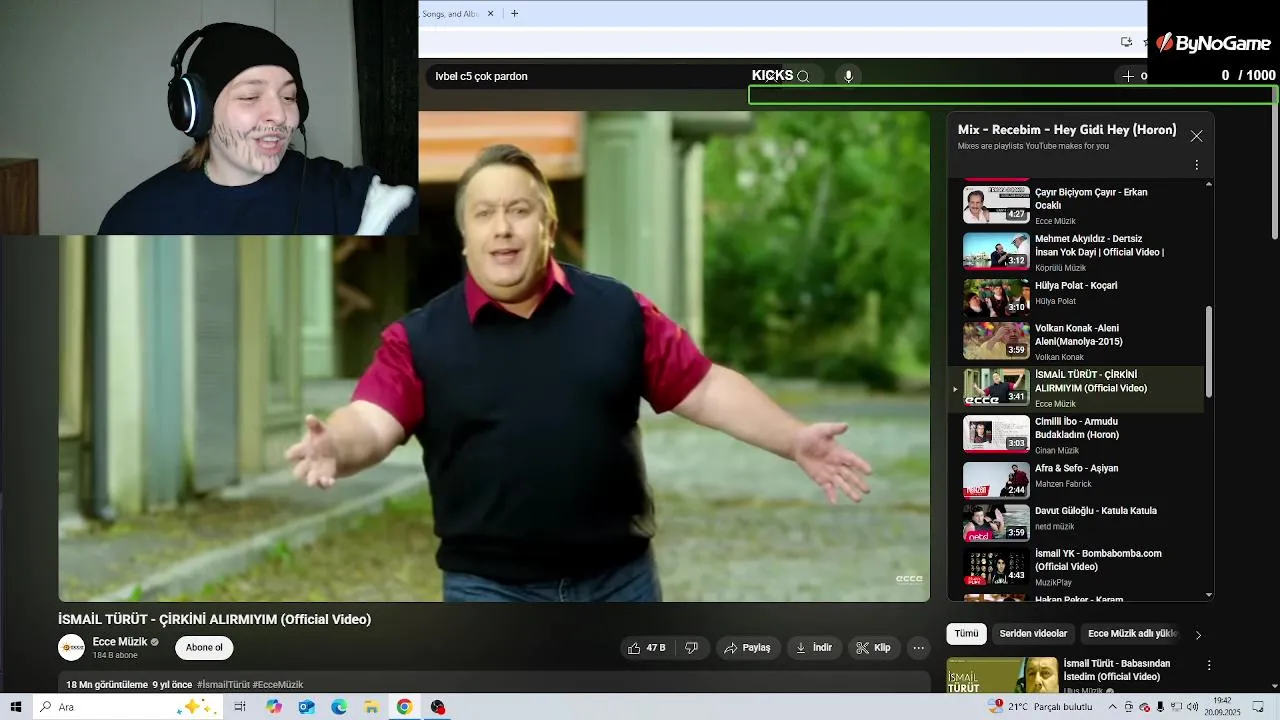Open the video's more actions ellipsis

coord(918,648)
